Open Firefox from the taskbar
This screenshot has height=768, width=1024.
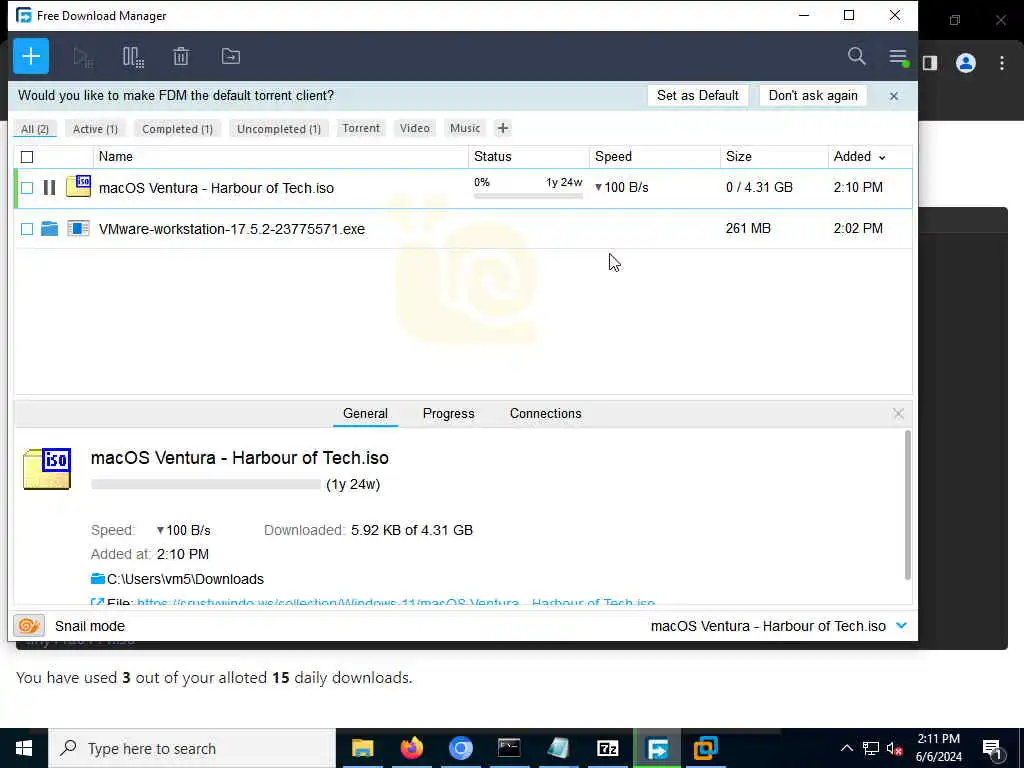pos(411,748)
